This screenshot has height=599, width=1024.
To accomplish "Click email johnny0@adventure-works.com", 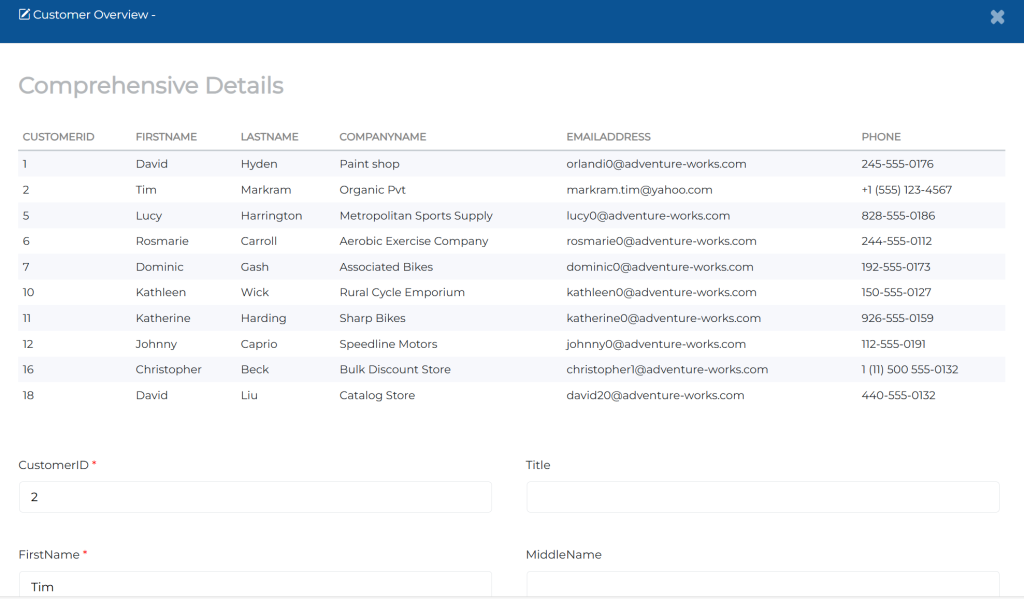I will point(656,344).
